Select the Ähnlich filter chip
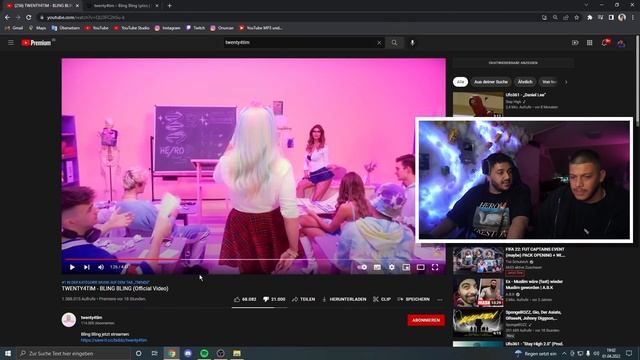 tap(525, 82)
